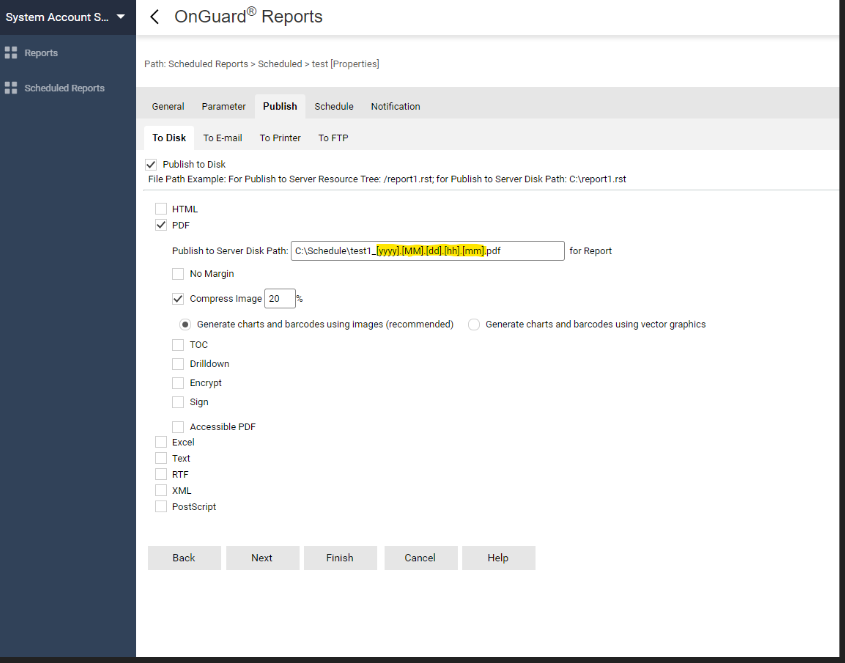The height and width of the screenshot is (663, 845).
Task: Click the breadcrumb path text Scheduled Reports > Scheduled
Action: click(x=235, y=64)
